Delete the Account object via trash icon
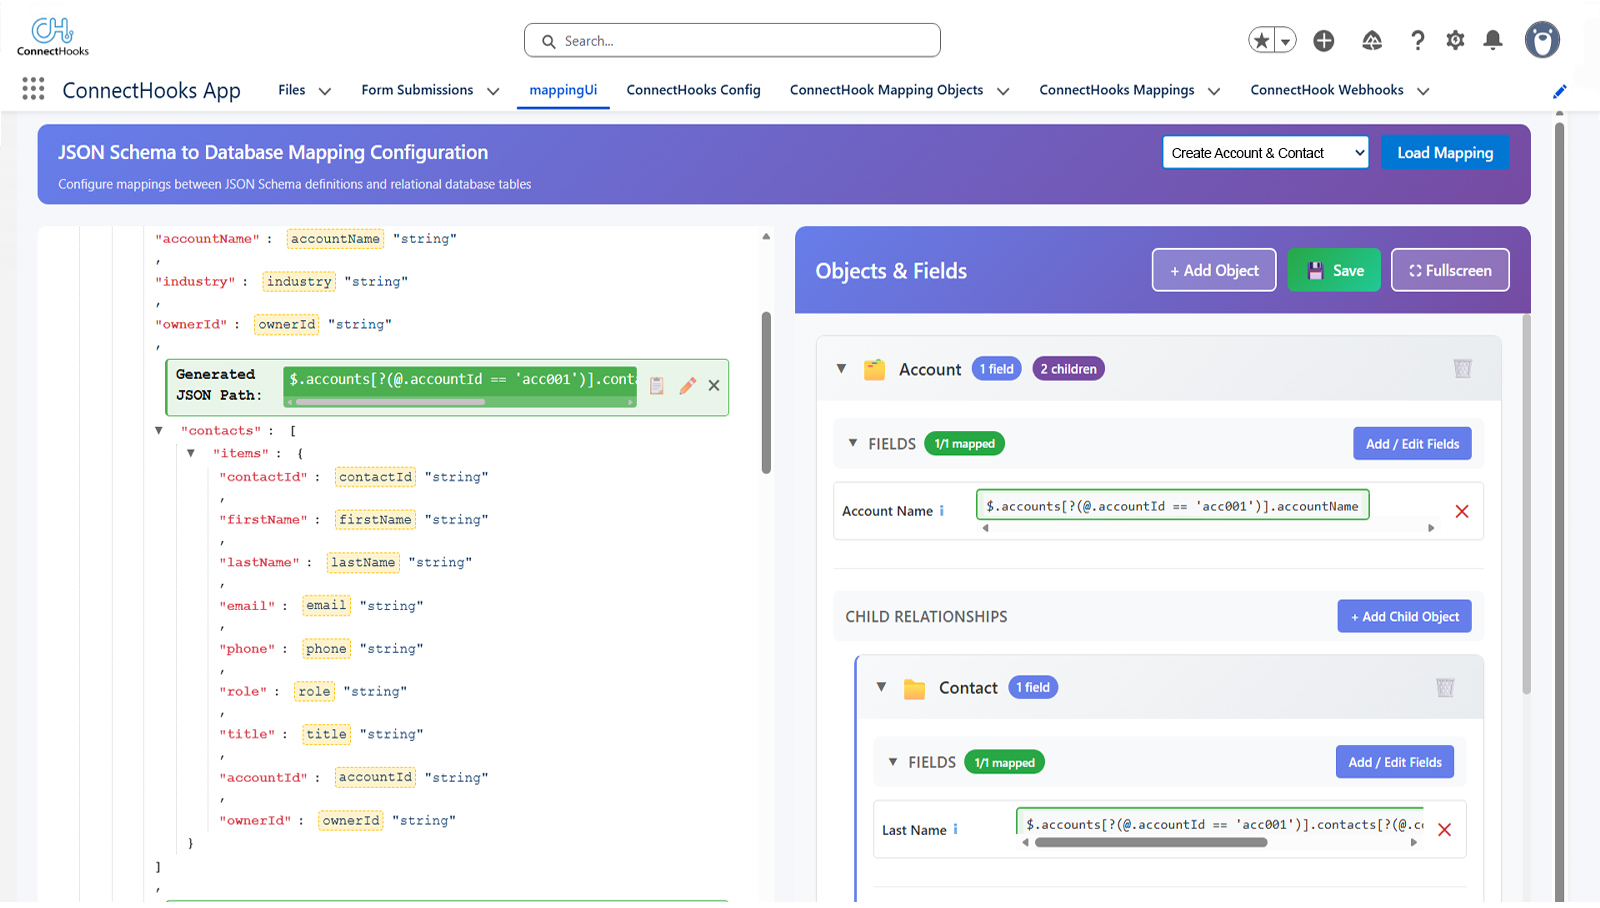Viewport: 1600px width, 908px height. pyautogui.click(x=1463, y=368)
